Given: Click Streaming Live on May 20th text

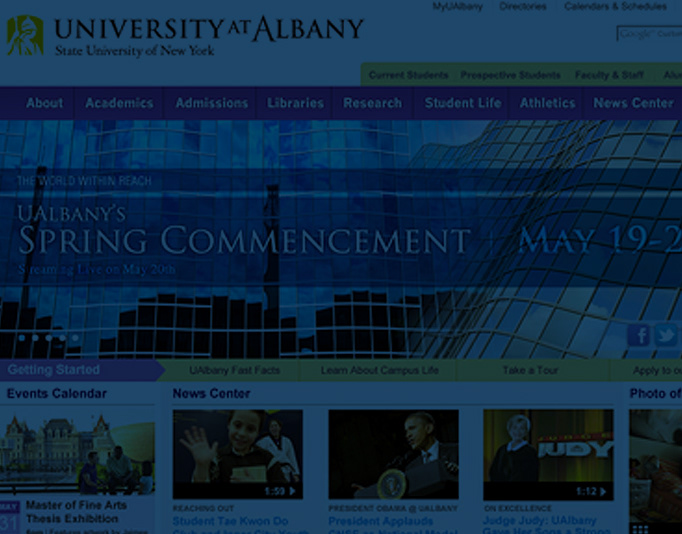Looking at the screenshot, I should coord(97,270).
